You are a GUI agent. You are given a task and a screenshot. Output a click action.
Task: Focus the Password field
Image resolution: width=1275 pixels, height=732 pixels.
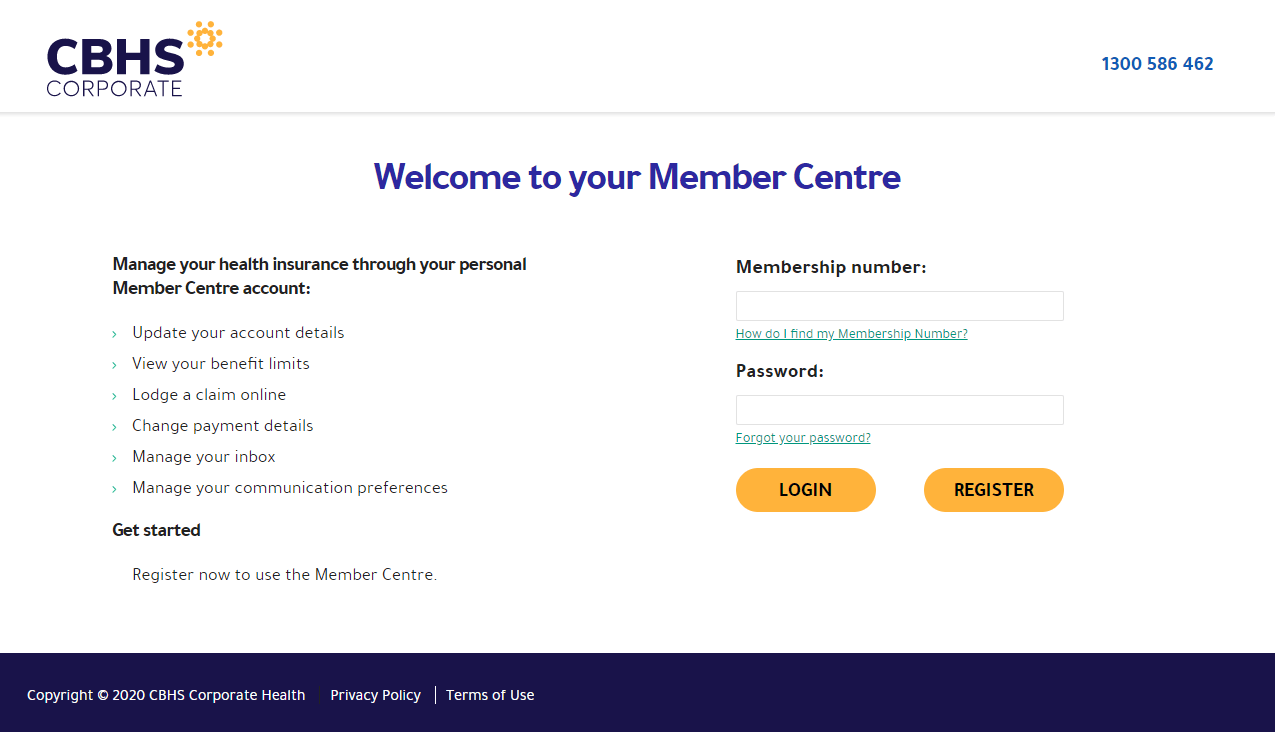pyautogui.click(x=900, y=410)
